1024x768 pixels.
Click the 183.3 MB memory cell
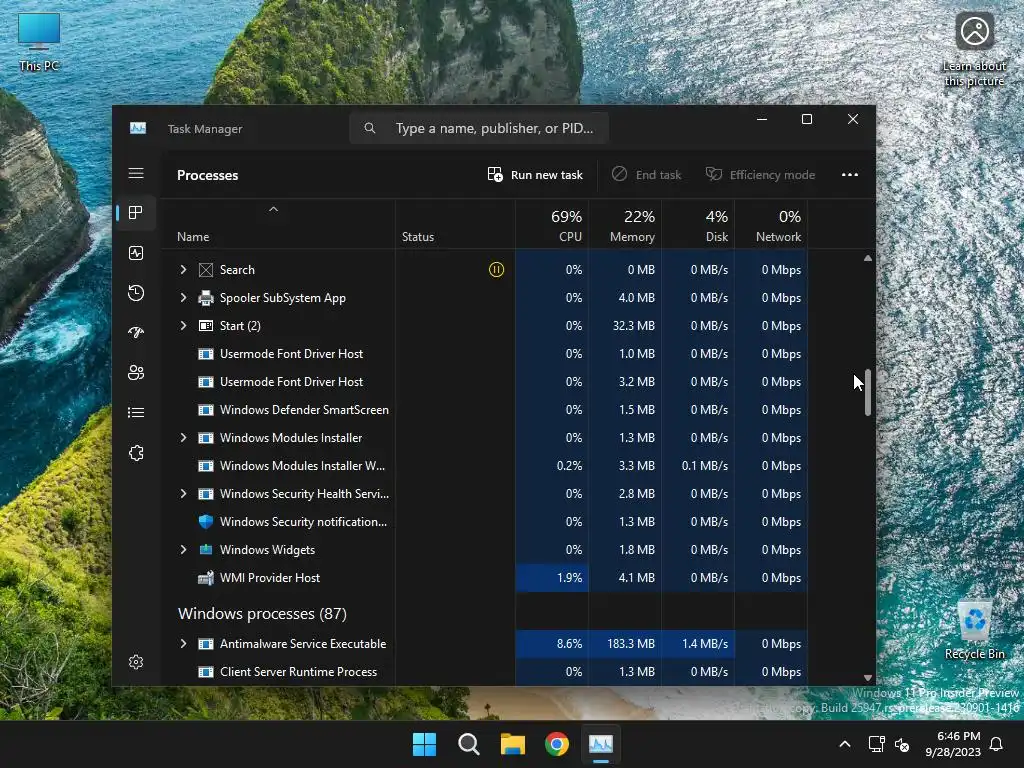click(626, 644)
